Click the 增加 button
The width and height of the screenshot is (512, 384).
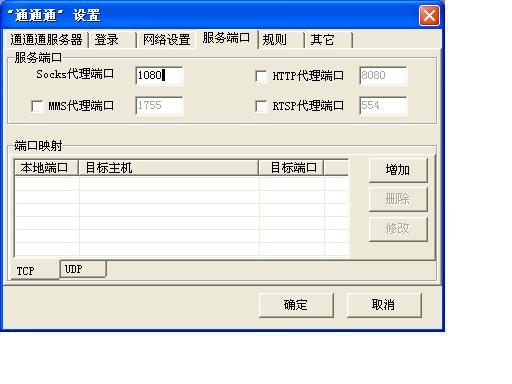tap(398, 170)
